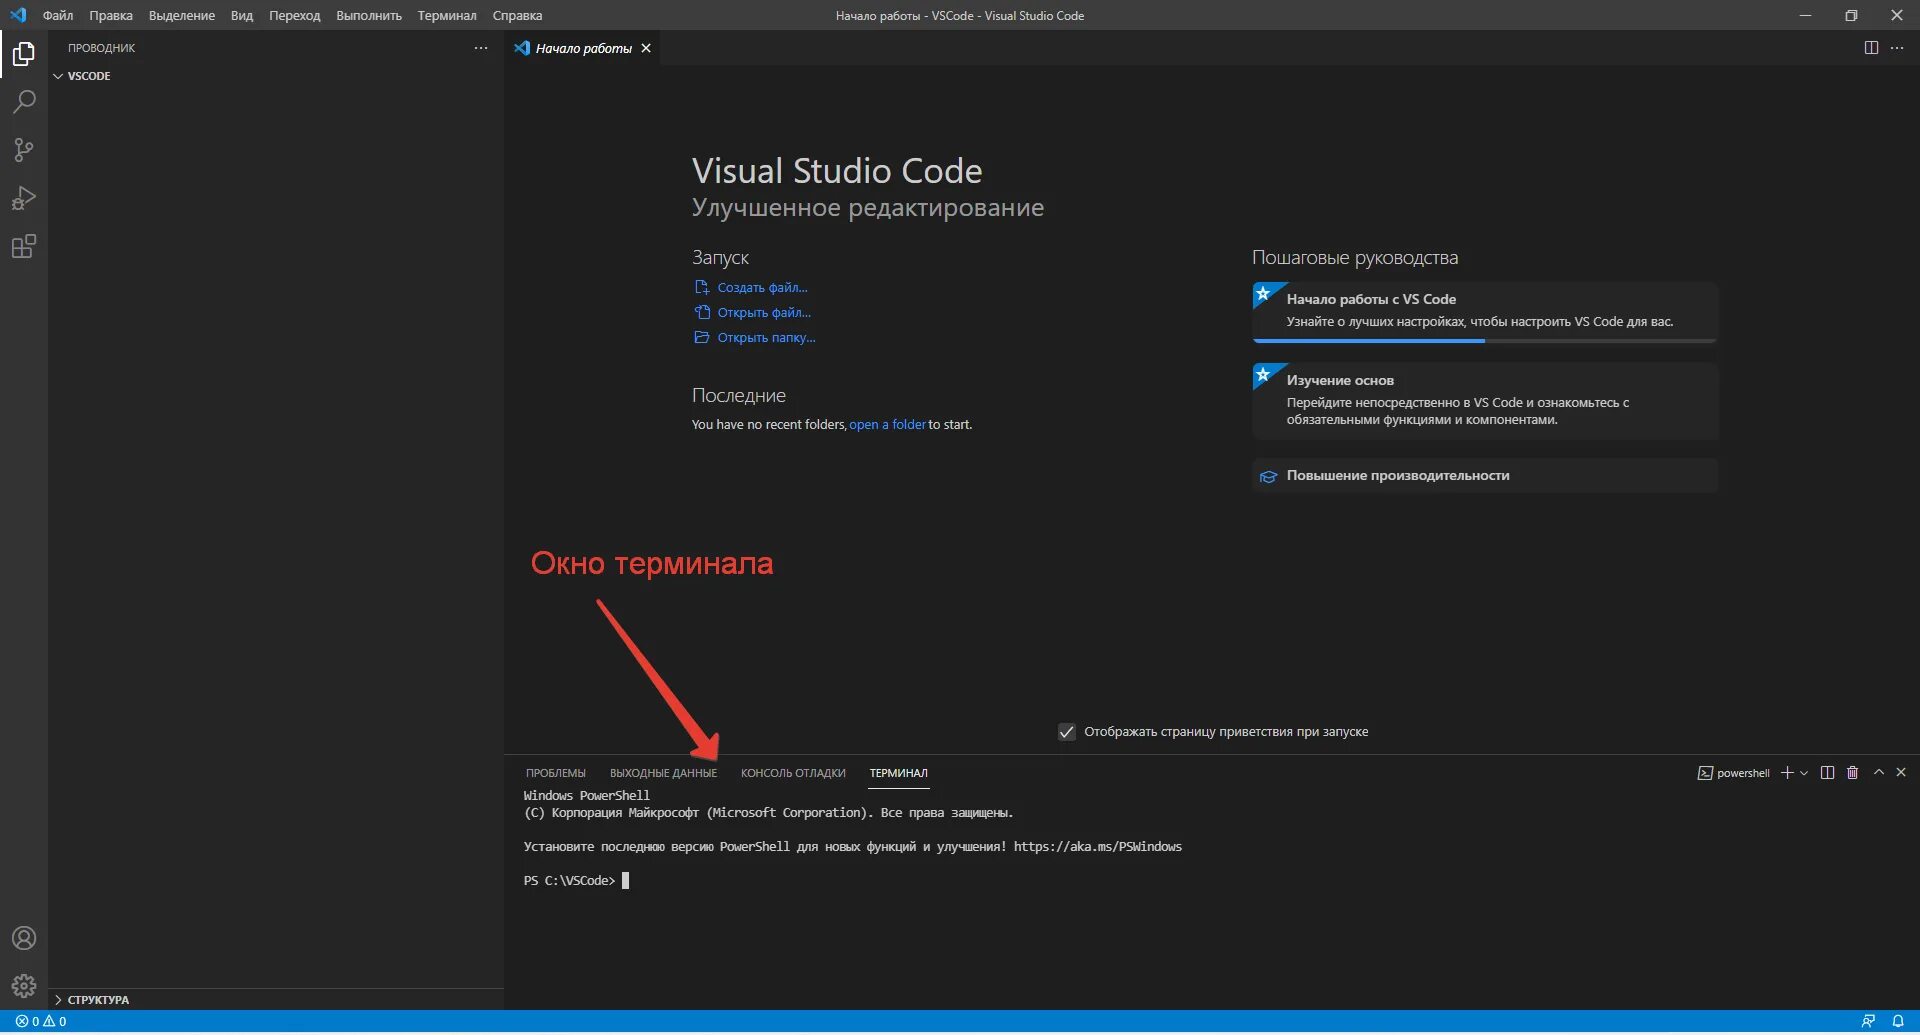This screenshot has height=1035, width=1920.
Task: Split the terminal pane
Action: pos(1828,773)
